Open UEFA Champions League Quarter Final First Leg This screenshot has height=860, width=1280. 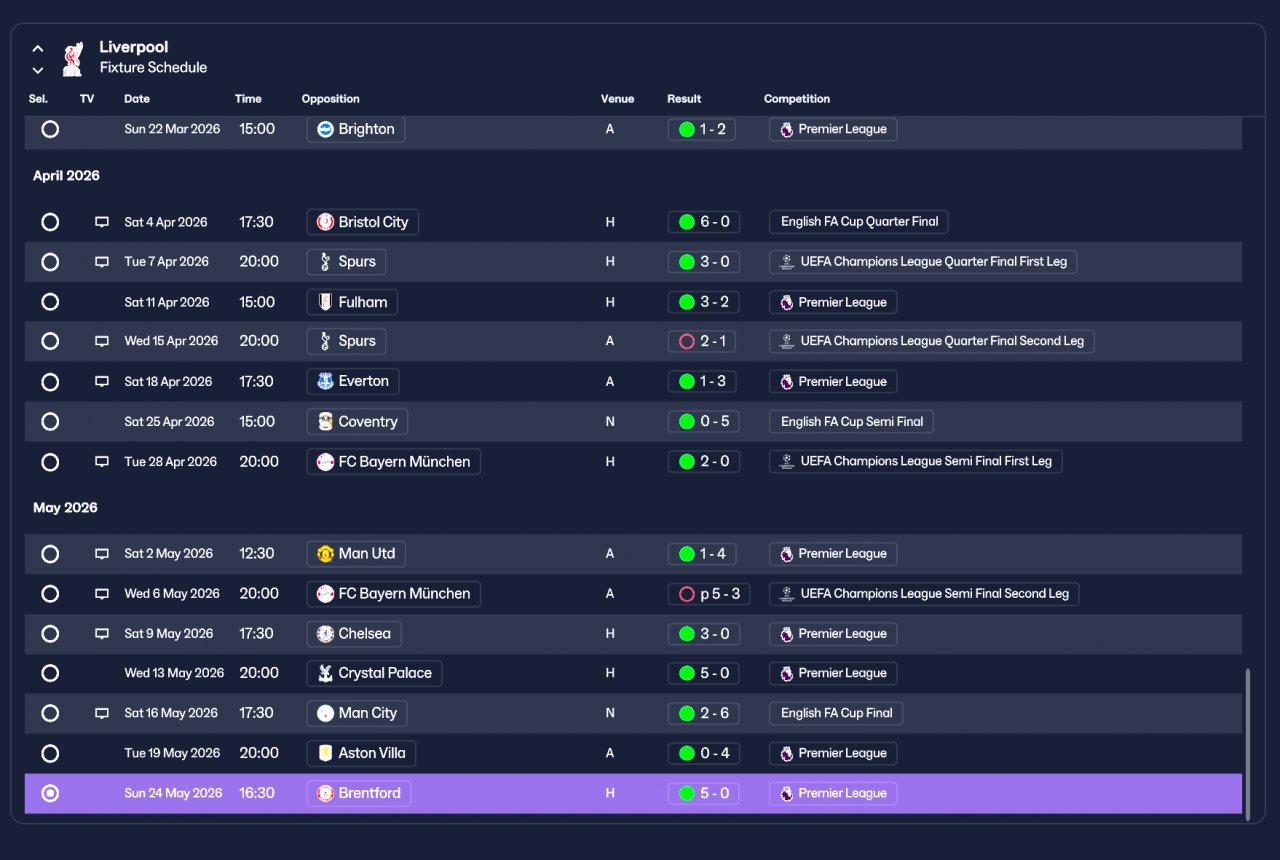(x=923, y=262)
